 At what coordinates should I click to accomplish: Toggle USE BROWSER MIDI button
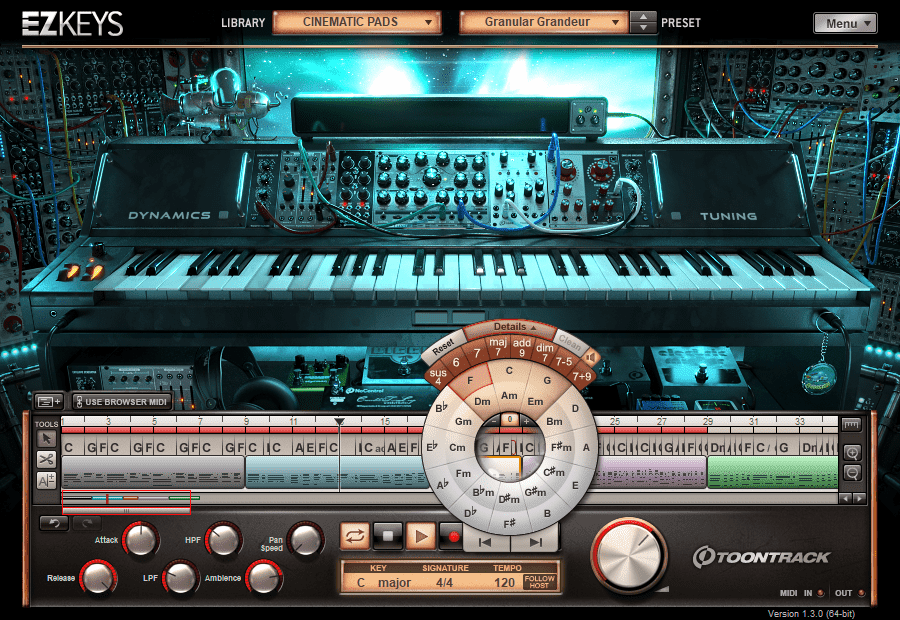(x=122, y=402)
